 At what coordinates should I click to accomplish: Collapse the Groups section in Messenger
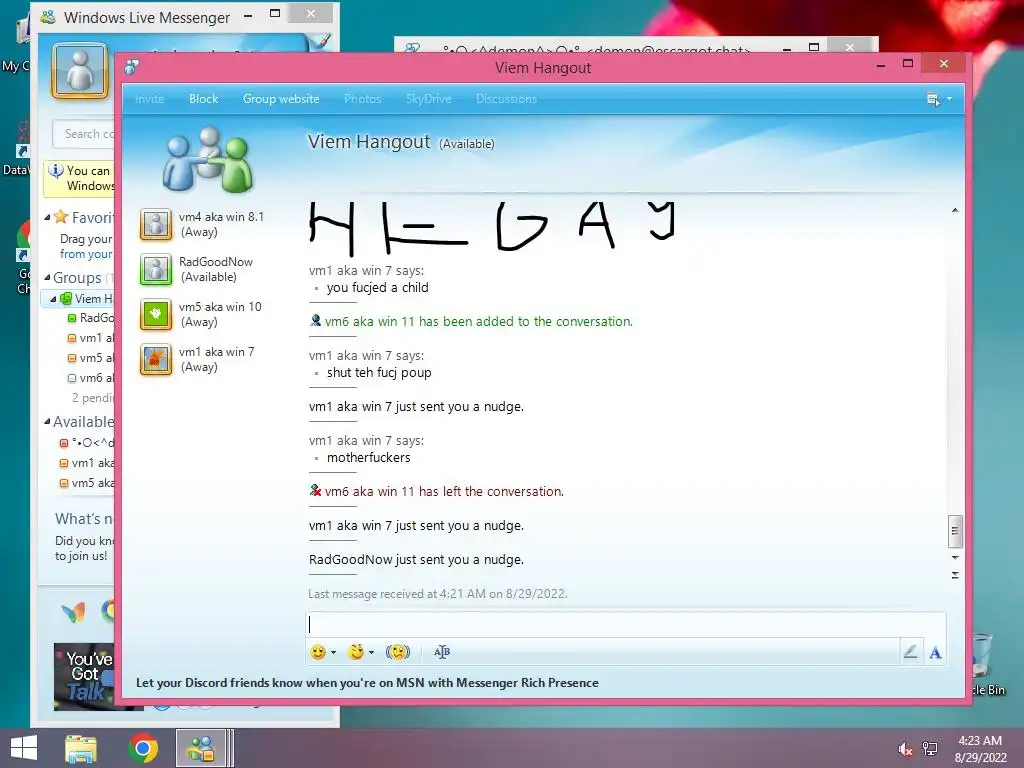coord(47,278)
